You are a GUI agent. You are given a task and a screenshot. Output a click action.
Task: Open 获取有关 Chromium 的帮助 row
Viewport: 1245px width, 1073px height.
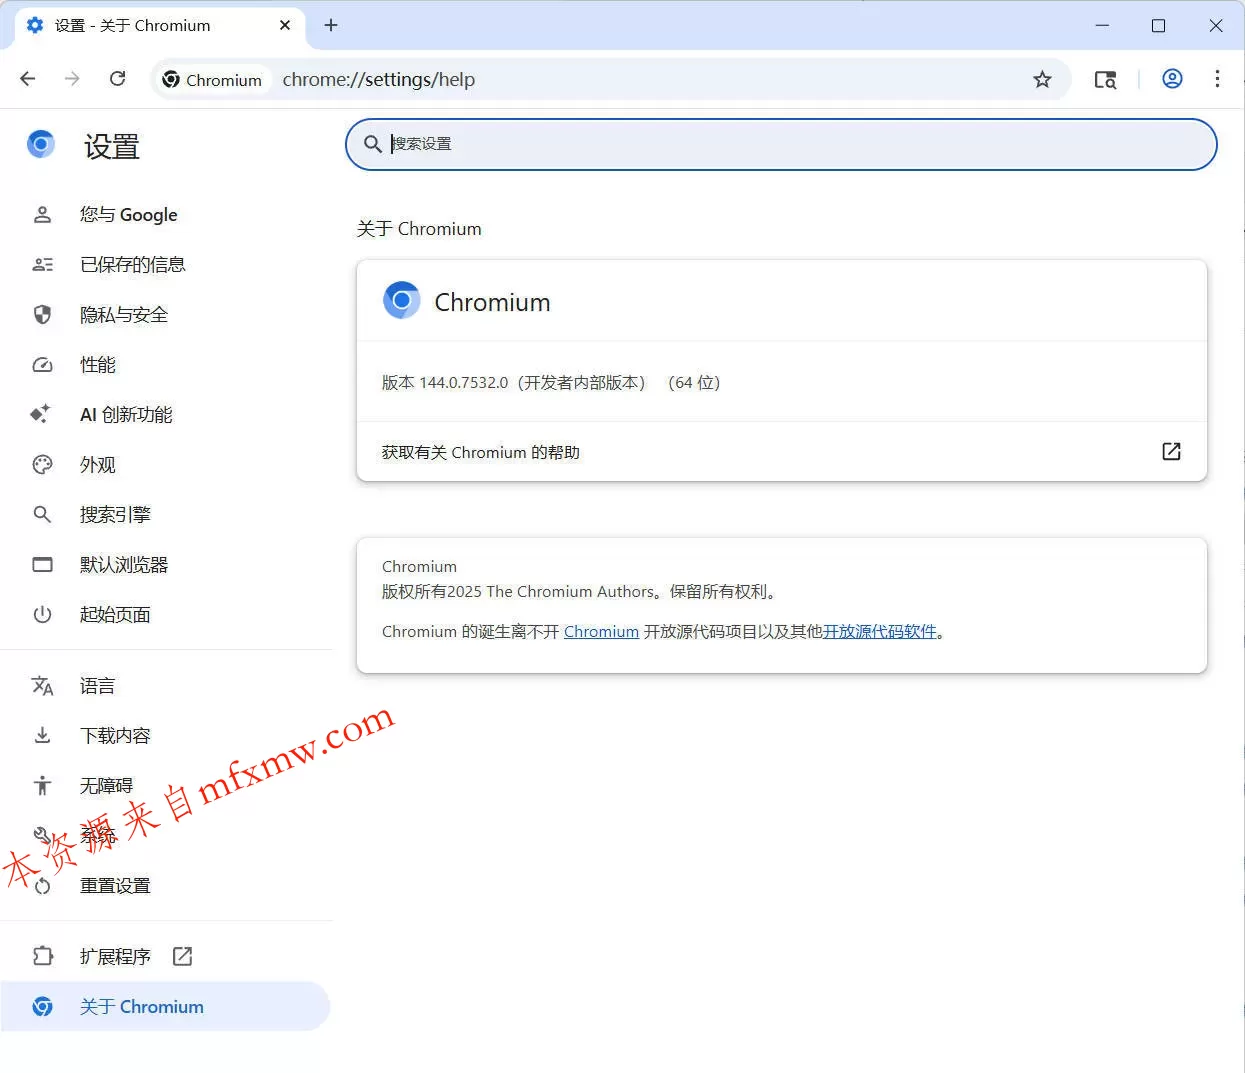[781, 452]
